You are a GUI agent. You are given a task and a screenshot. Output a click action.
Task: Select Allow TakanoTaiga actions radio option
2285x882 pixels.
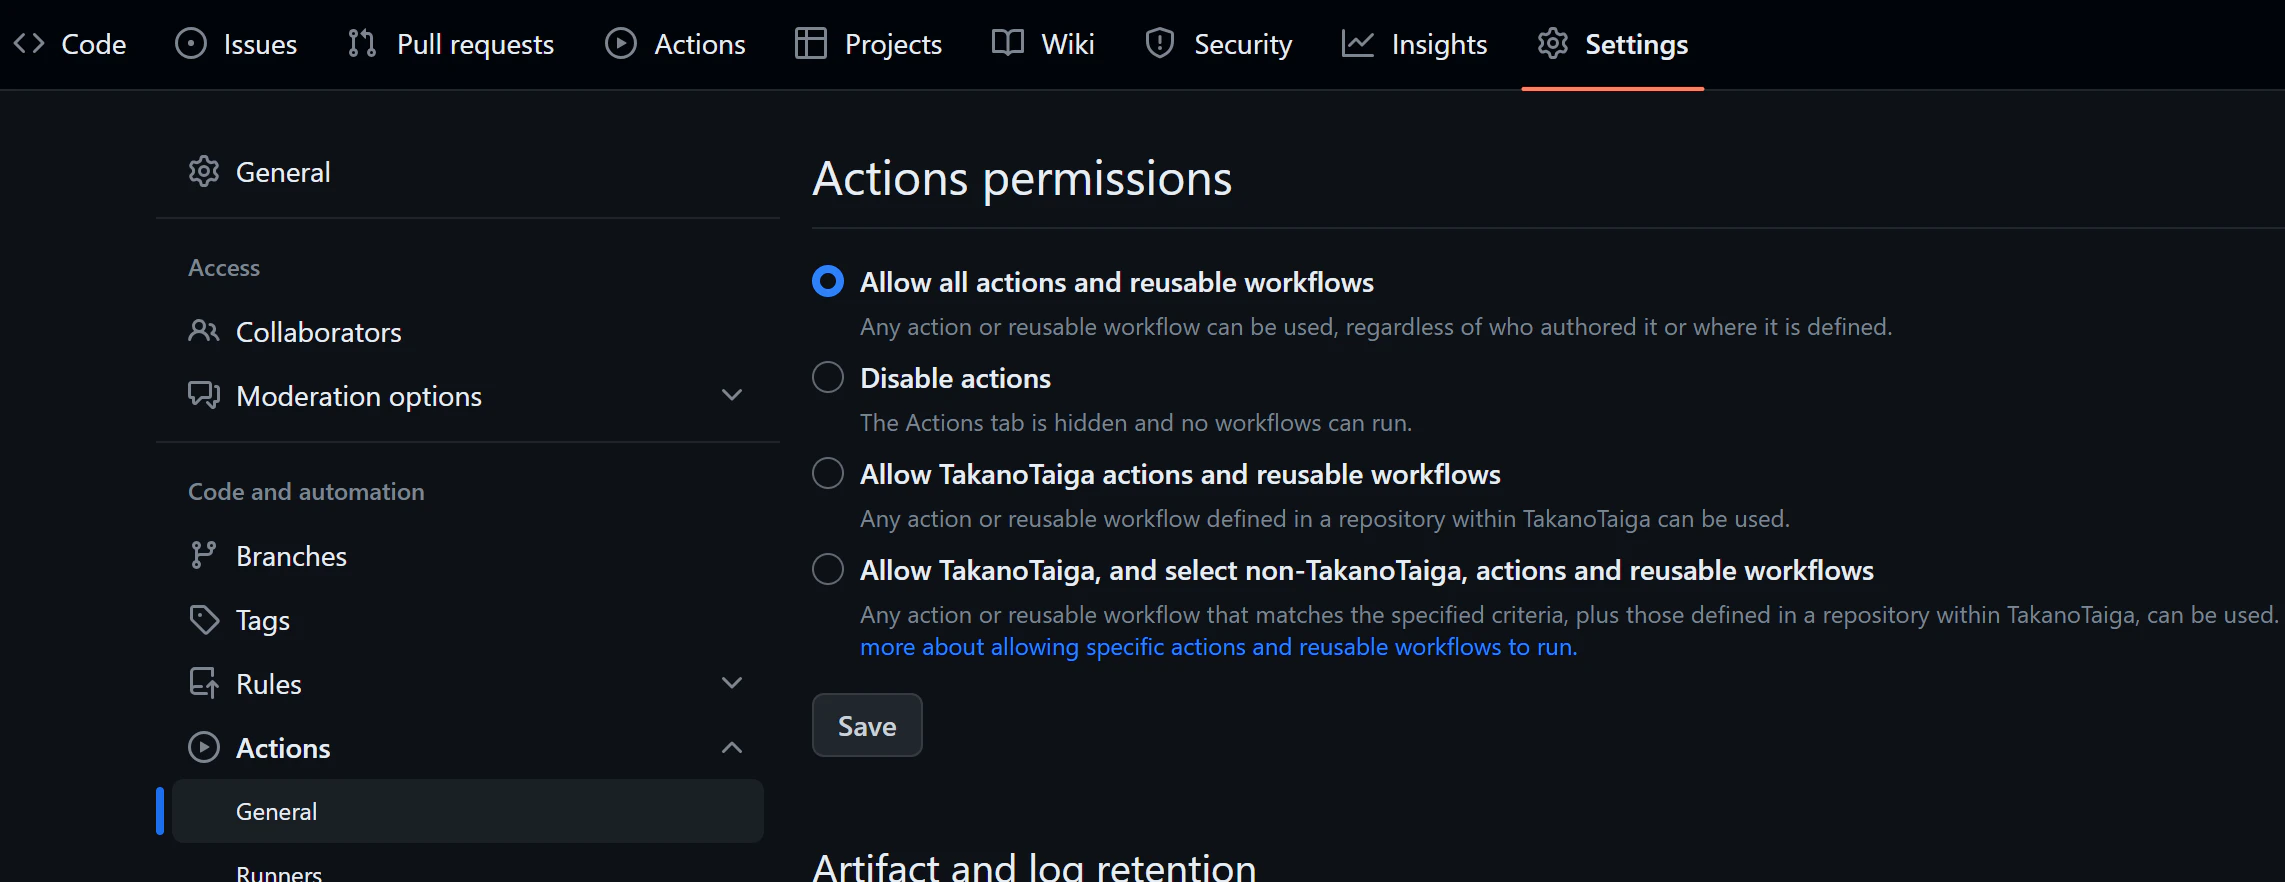[x=828, y=473]
